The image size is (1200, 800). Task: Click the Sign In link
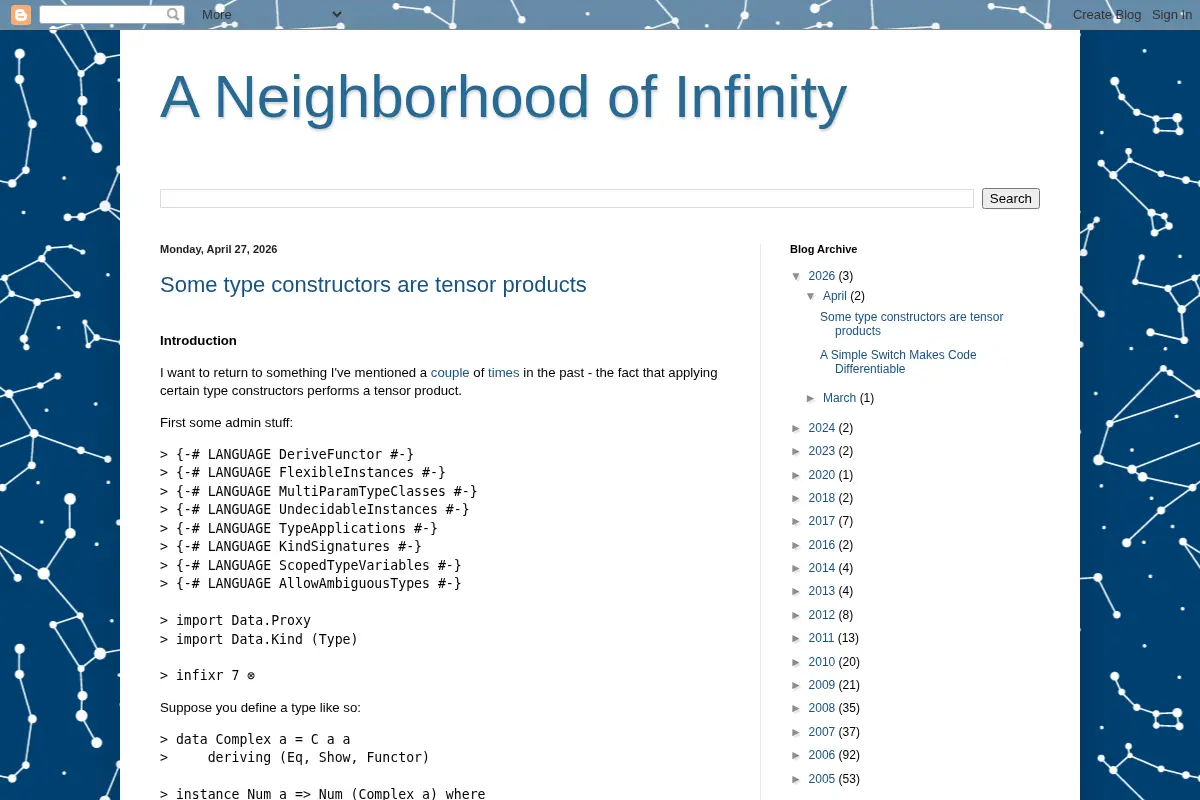[1172, 15]
